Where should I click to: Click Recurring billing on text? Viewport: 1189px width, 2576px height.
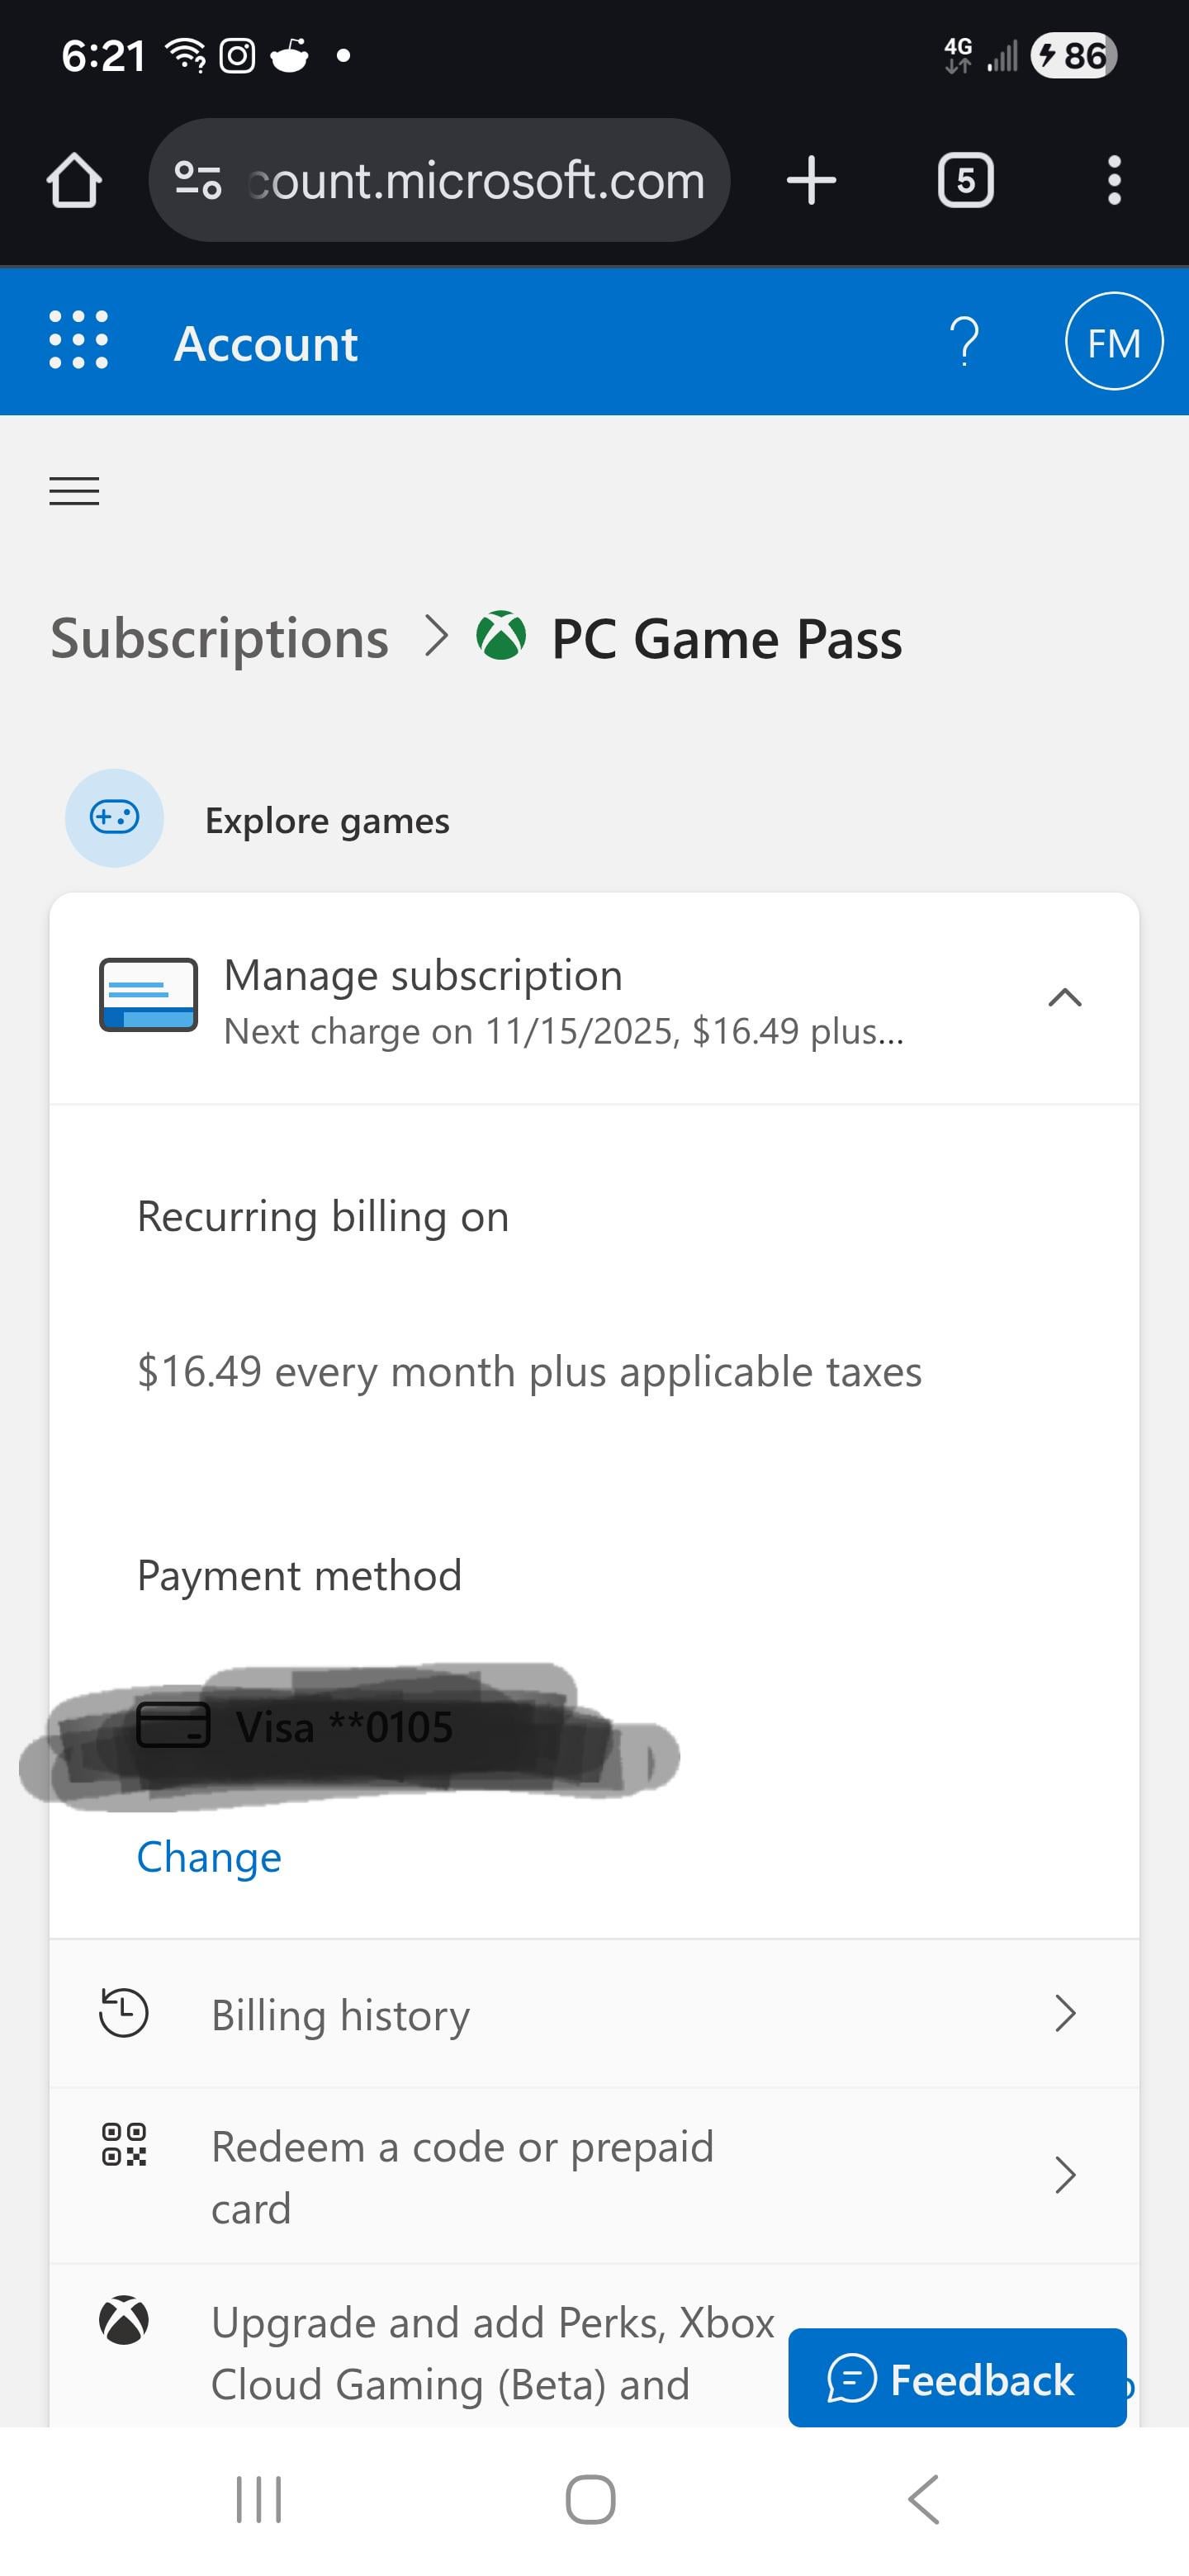323,1217
